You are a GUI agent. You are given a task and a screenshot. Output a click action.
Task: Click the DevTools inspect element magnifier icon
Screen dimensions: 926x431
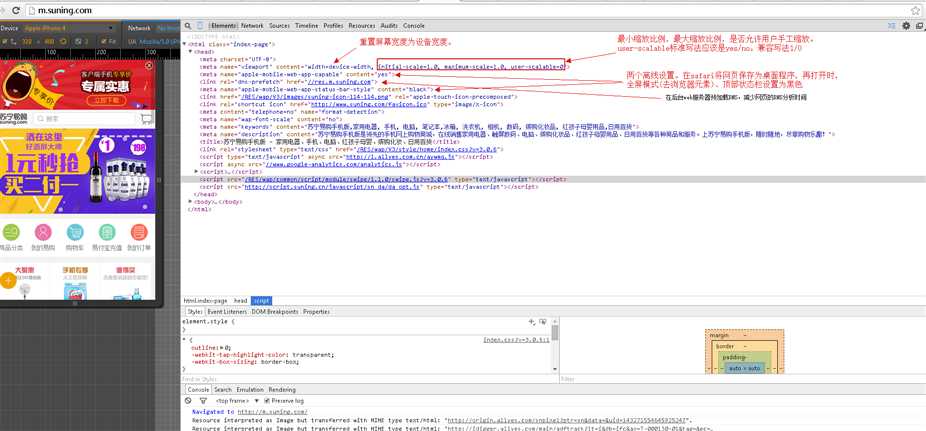point(187,26)
